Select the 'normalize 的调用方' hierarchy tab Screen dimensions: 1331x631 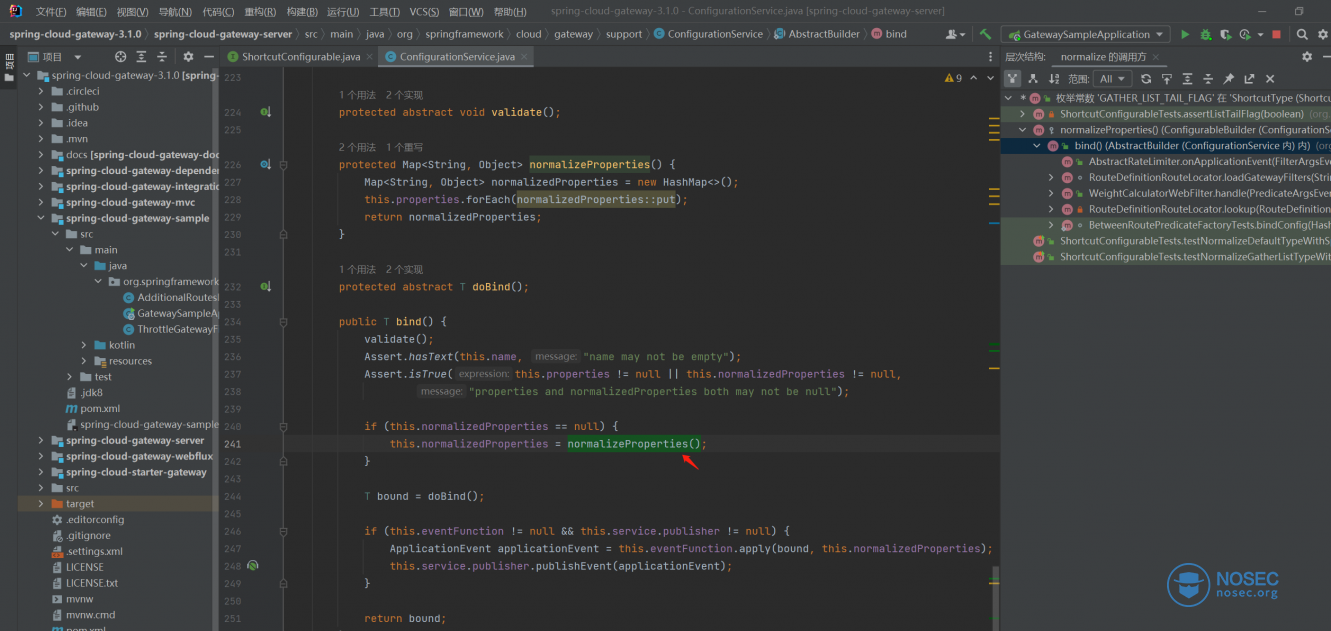pos(1111,57)
